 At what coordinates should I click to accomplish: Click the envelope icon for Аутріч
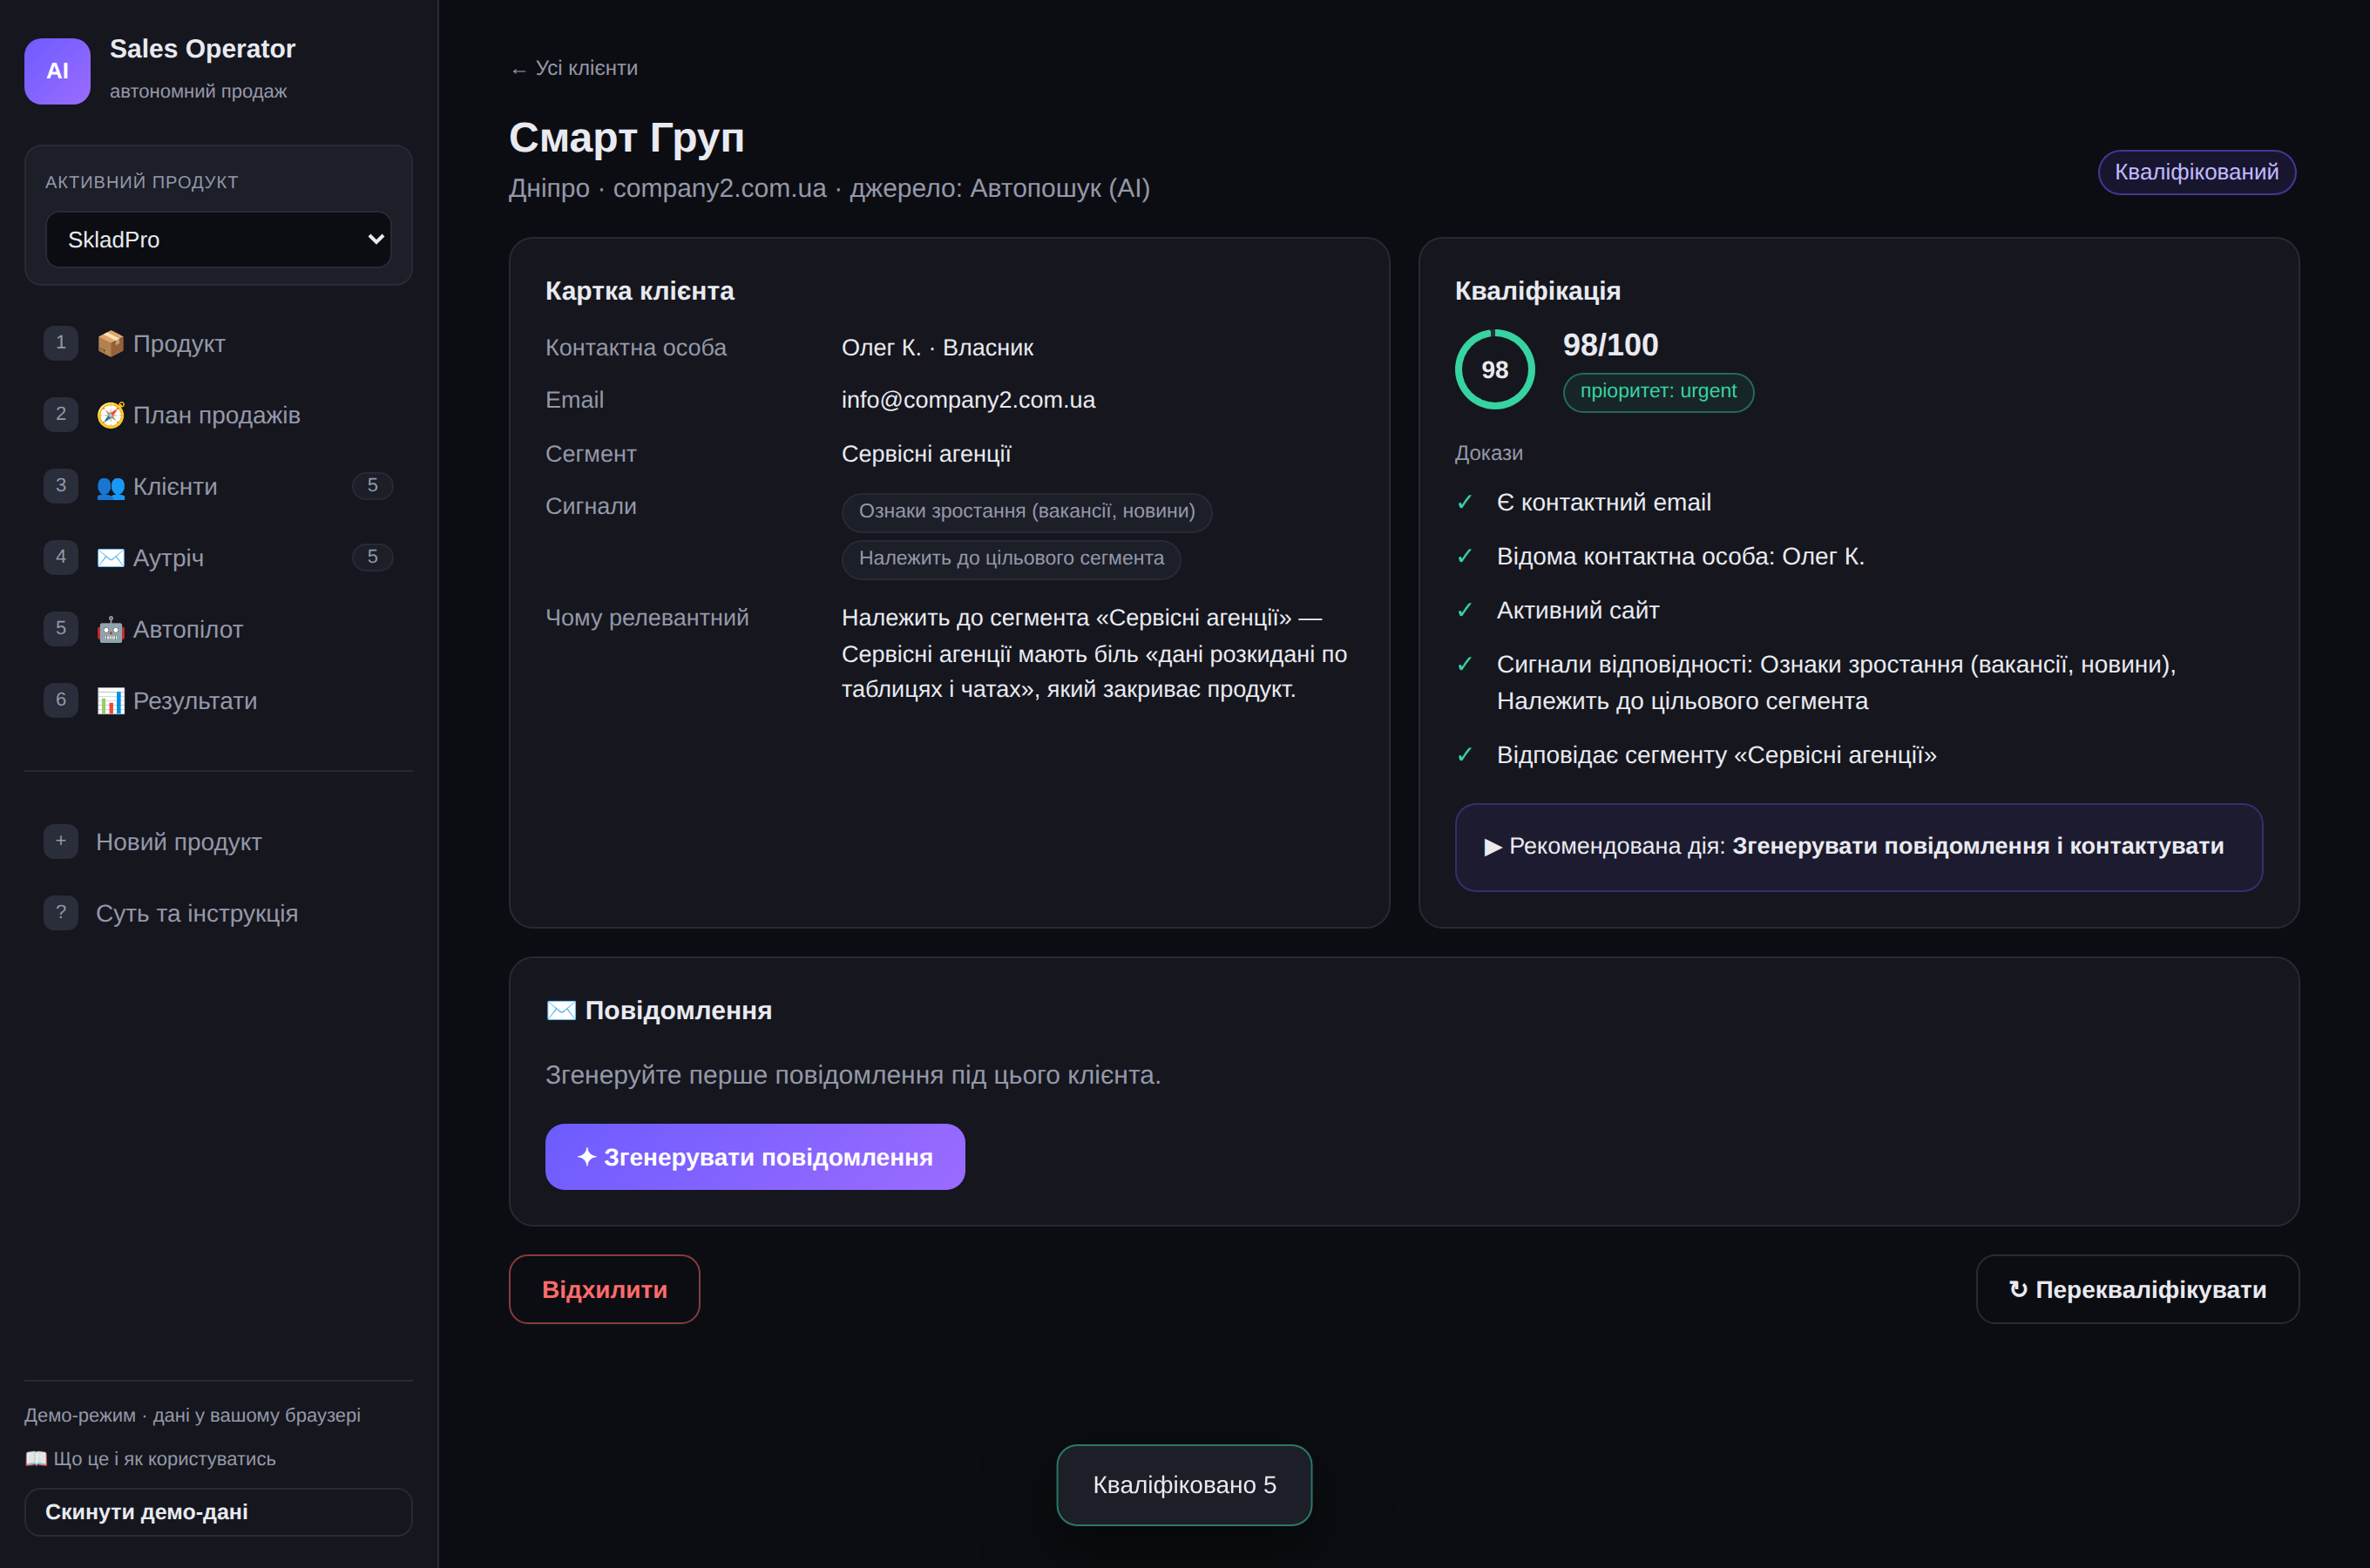click(110, 558)
